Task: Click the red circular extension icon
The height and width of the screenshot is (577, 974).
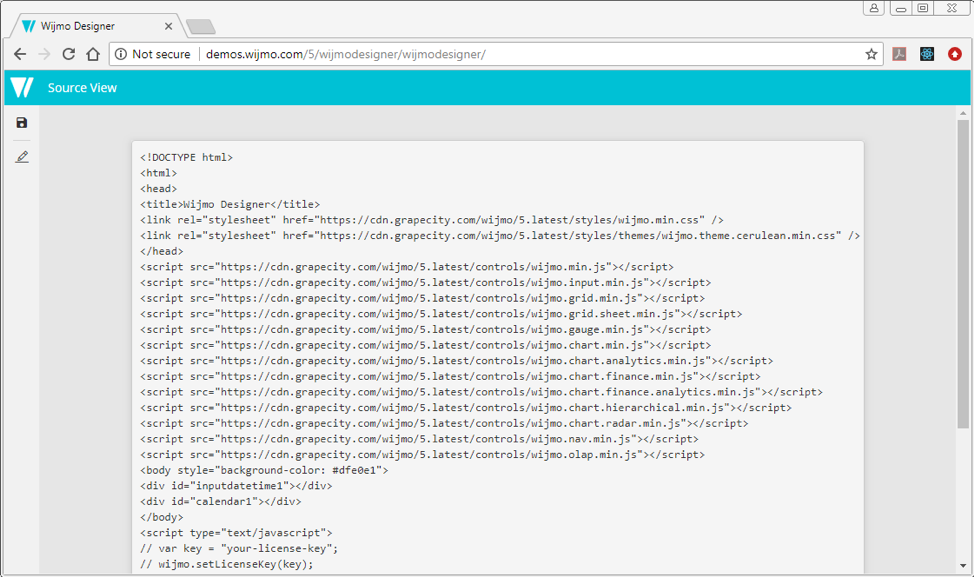Action: pos(955,54)
